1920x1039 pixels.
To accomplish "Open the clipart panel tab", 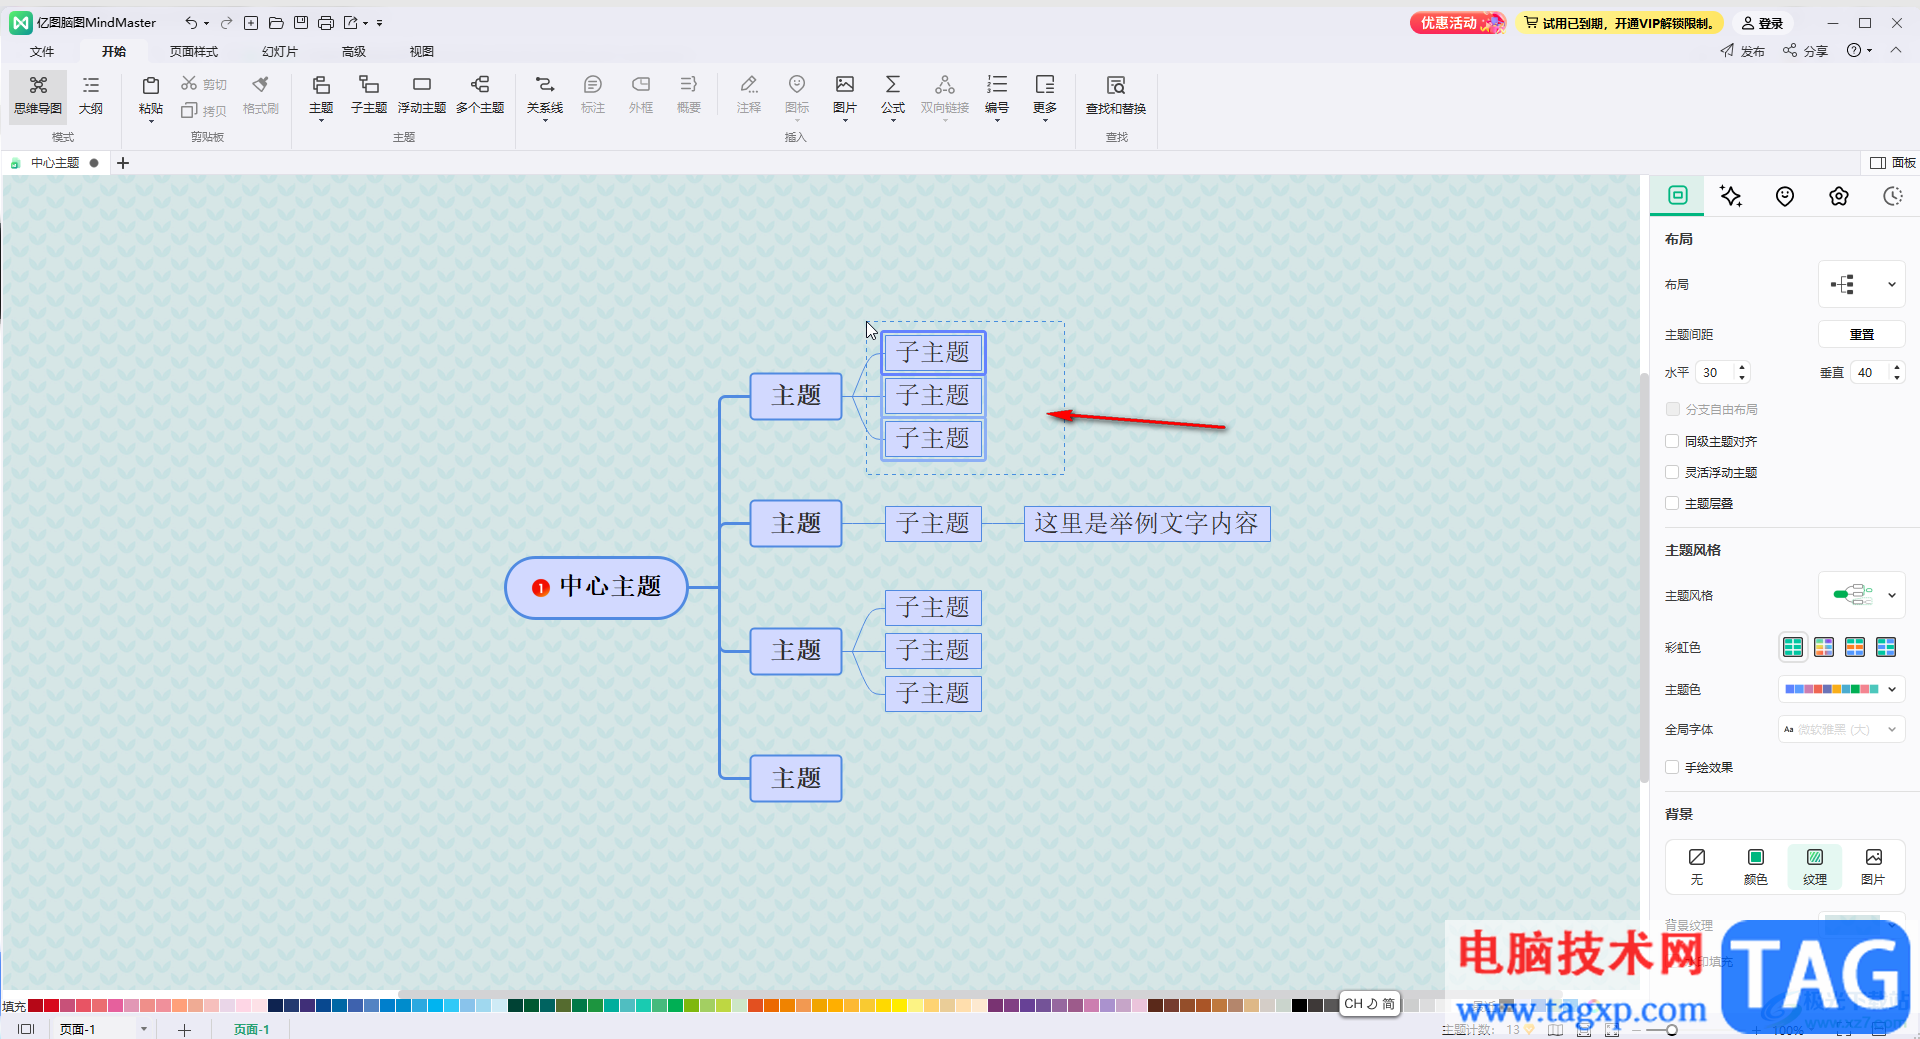I will pyautogui.click(x=1839, y=196).
